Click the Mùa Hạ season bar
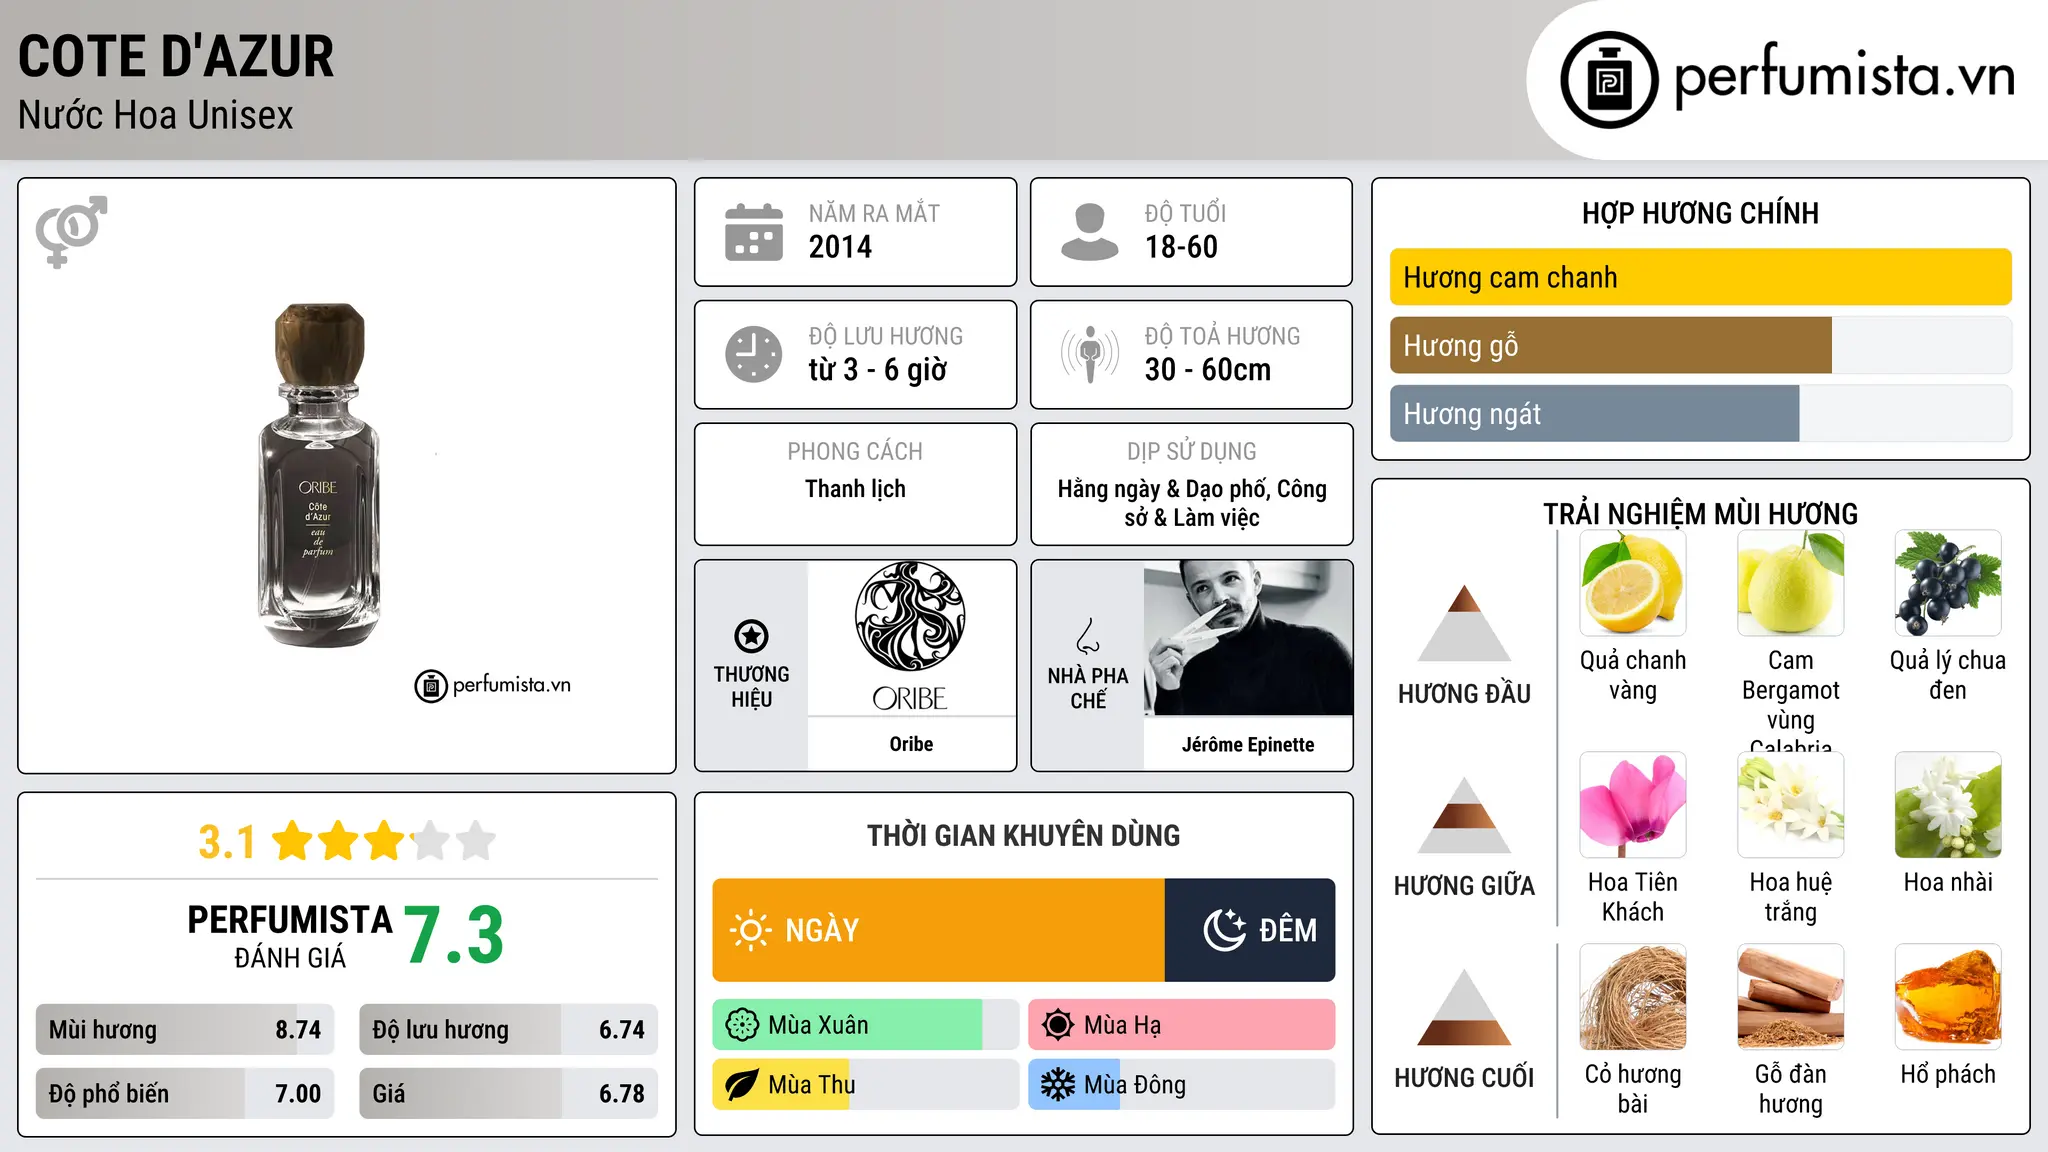The image size is (2048, 1152). [x=1181, y=1025]
